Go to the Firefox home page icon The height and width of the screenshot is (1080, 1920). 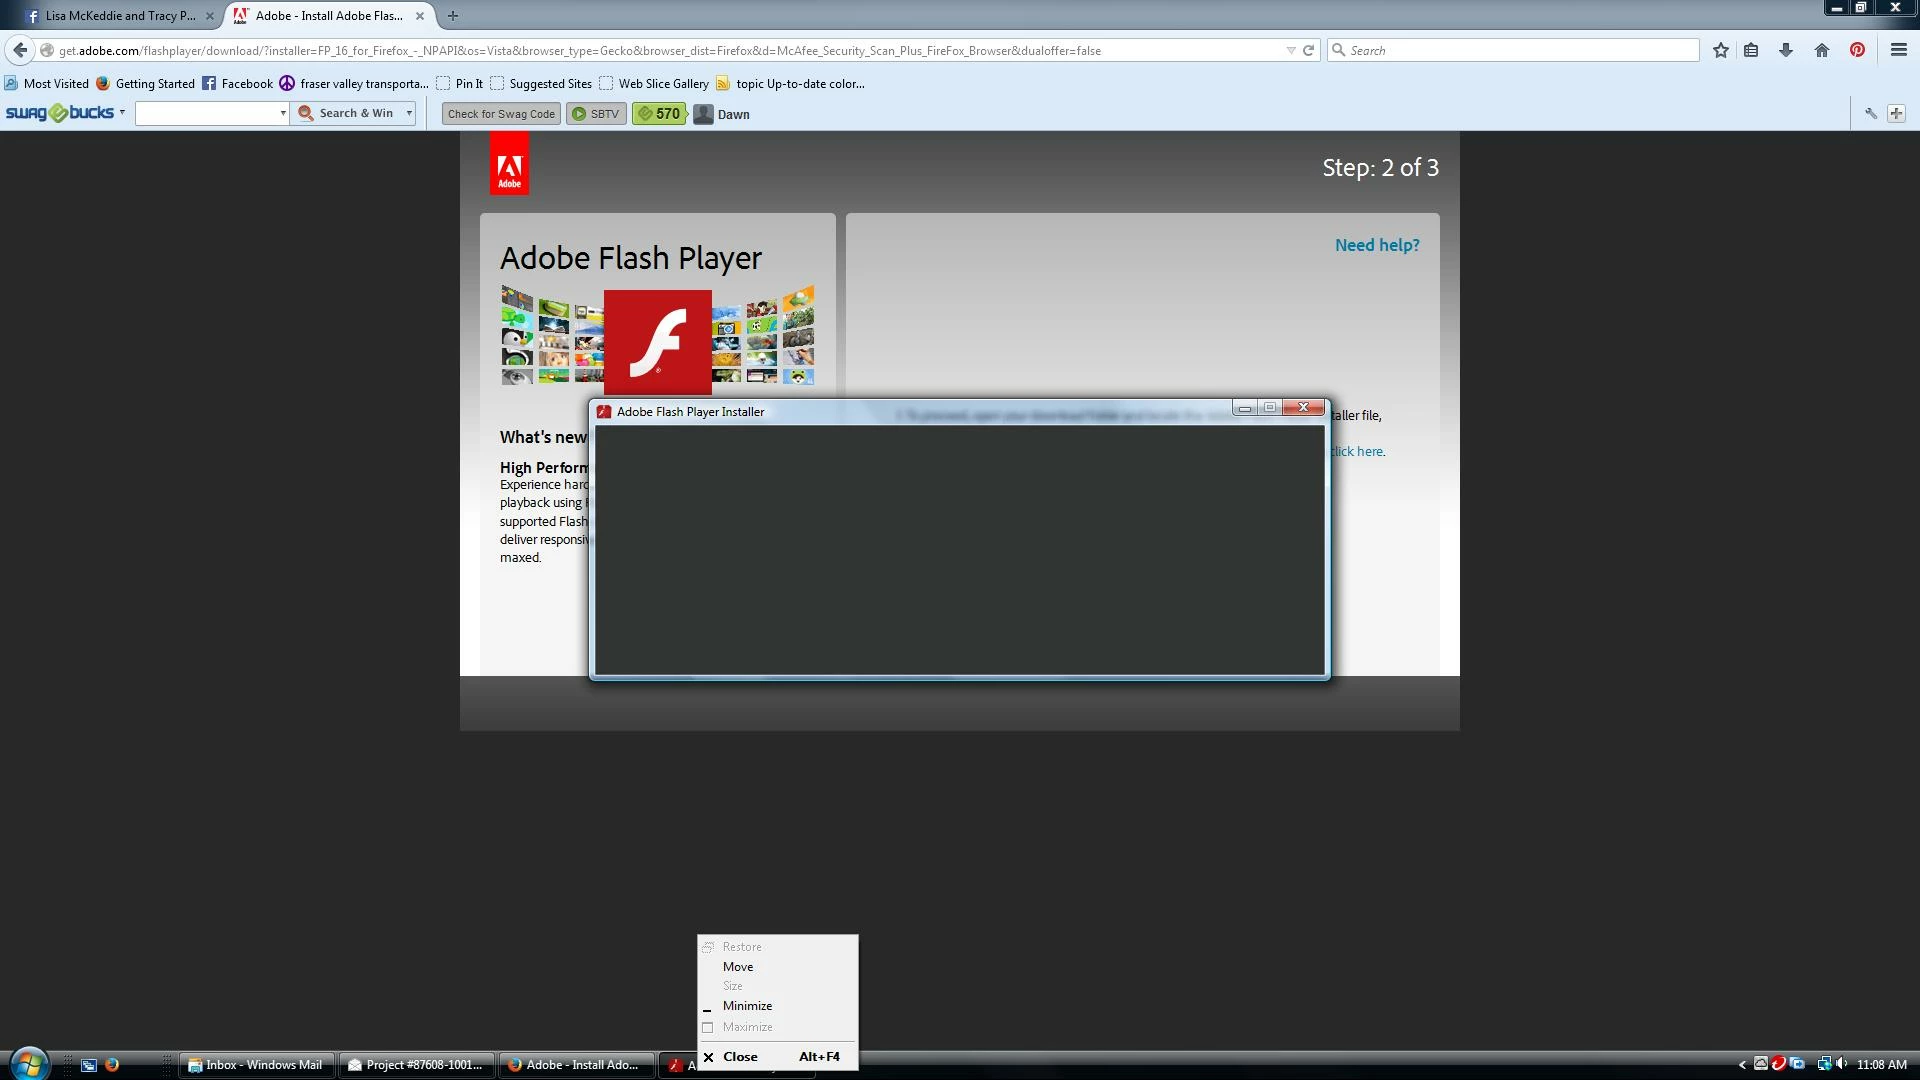tap(1822, 50)
